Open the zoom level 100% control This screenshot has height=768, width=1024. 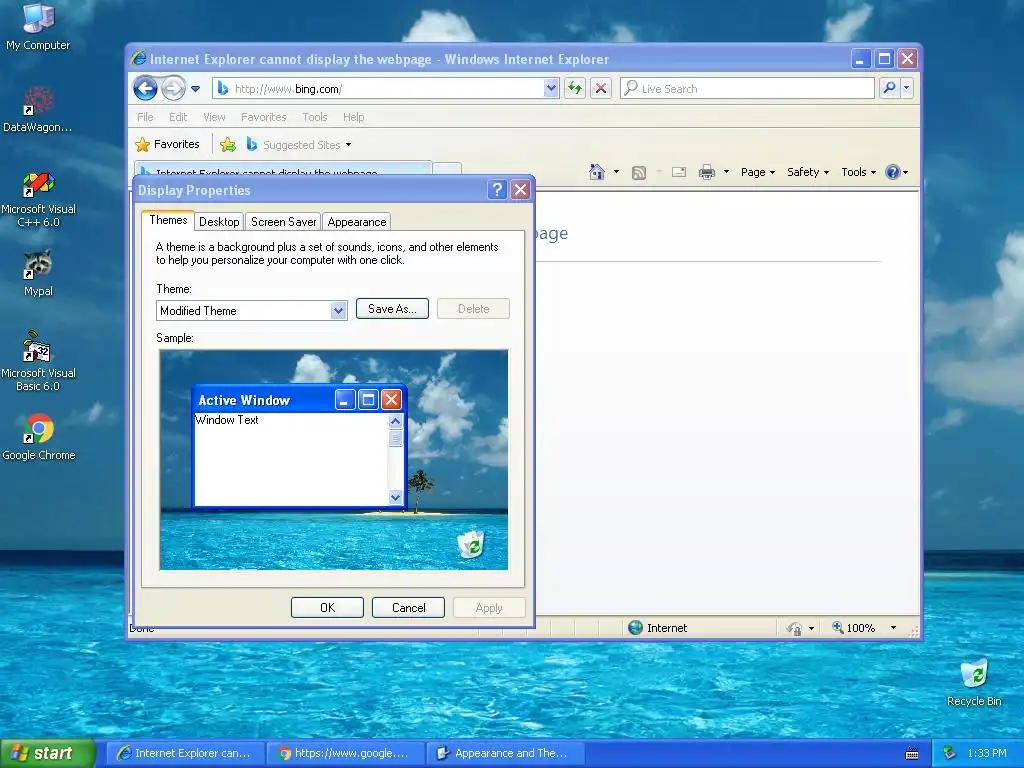863,628
